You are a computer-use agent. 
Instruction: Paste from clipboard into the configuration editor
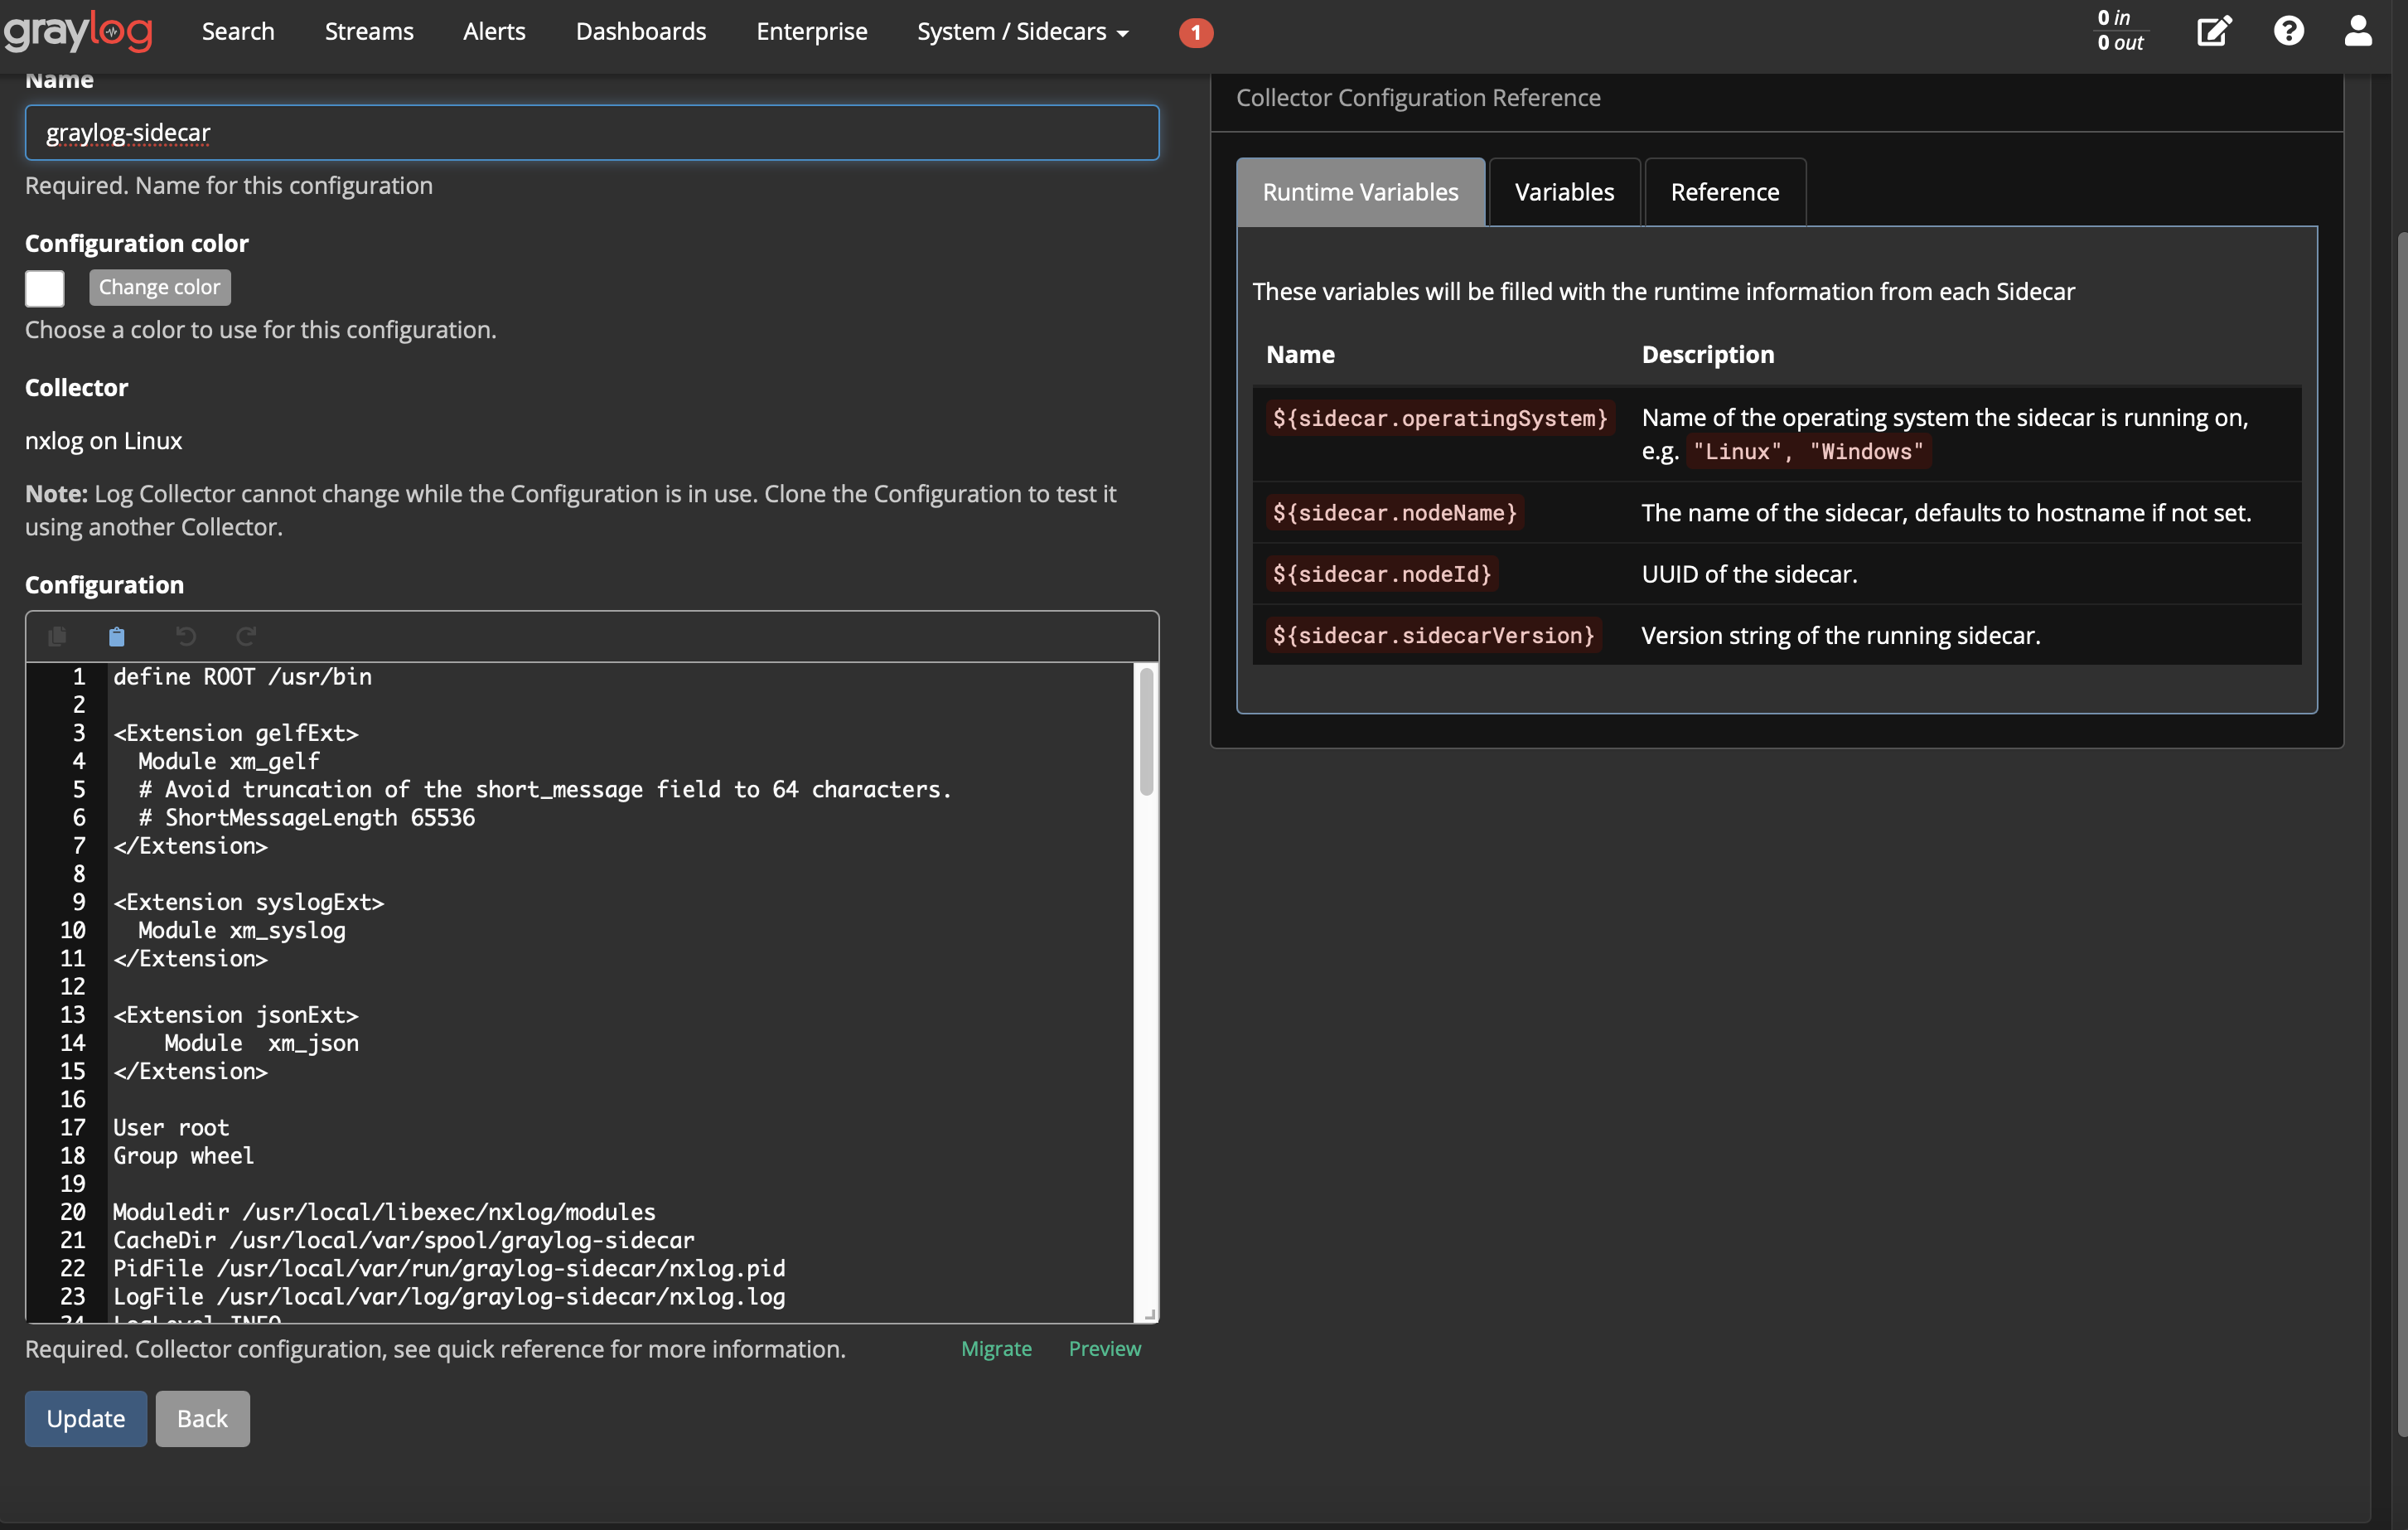[117, 636]
